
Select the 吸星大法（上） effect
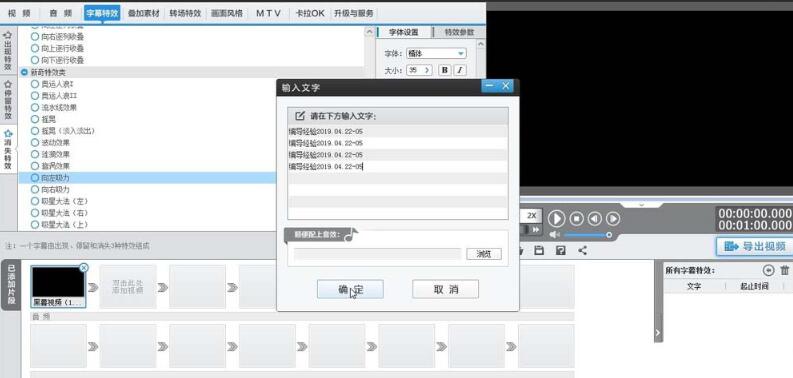pyautogui.click(x=59, y=225)
